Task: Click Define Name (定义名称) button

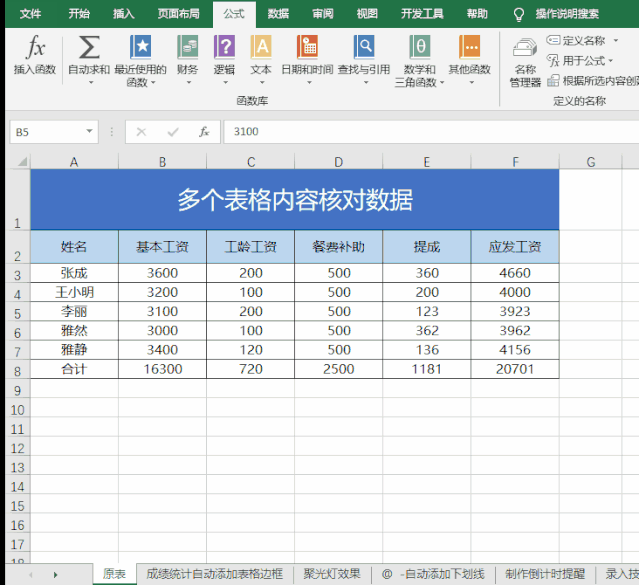Action: (576, 40)
